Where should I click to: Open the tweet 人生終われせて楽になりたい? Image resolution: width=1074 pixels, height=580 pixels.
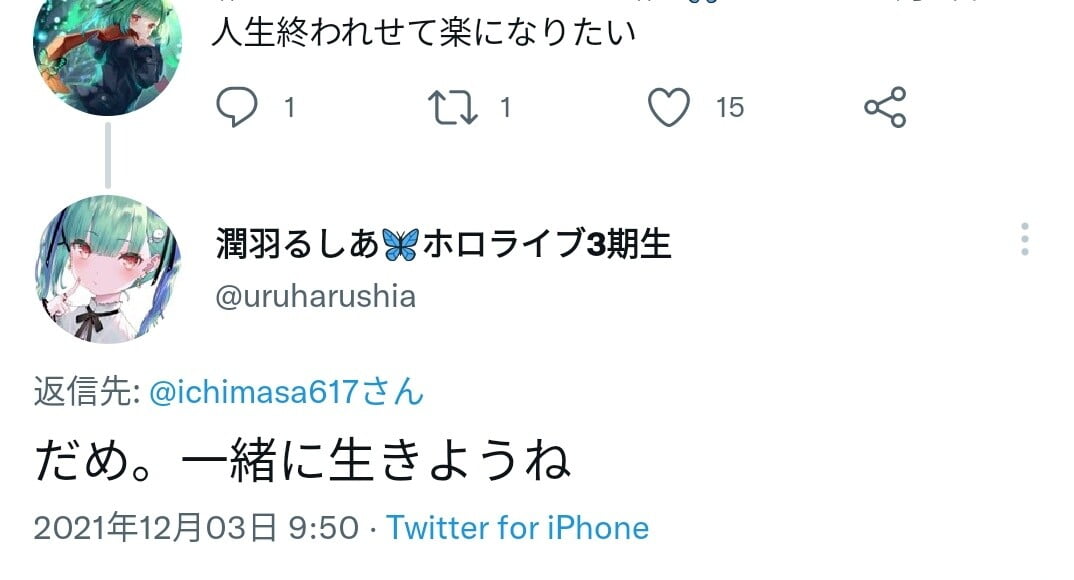click(424, 33)
